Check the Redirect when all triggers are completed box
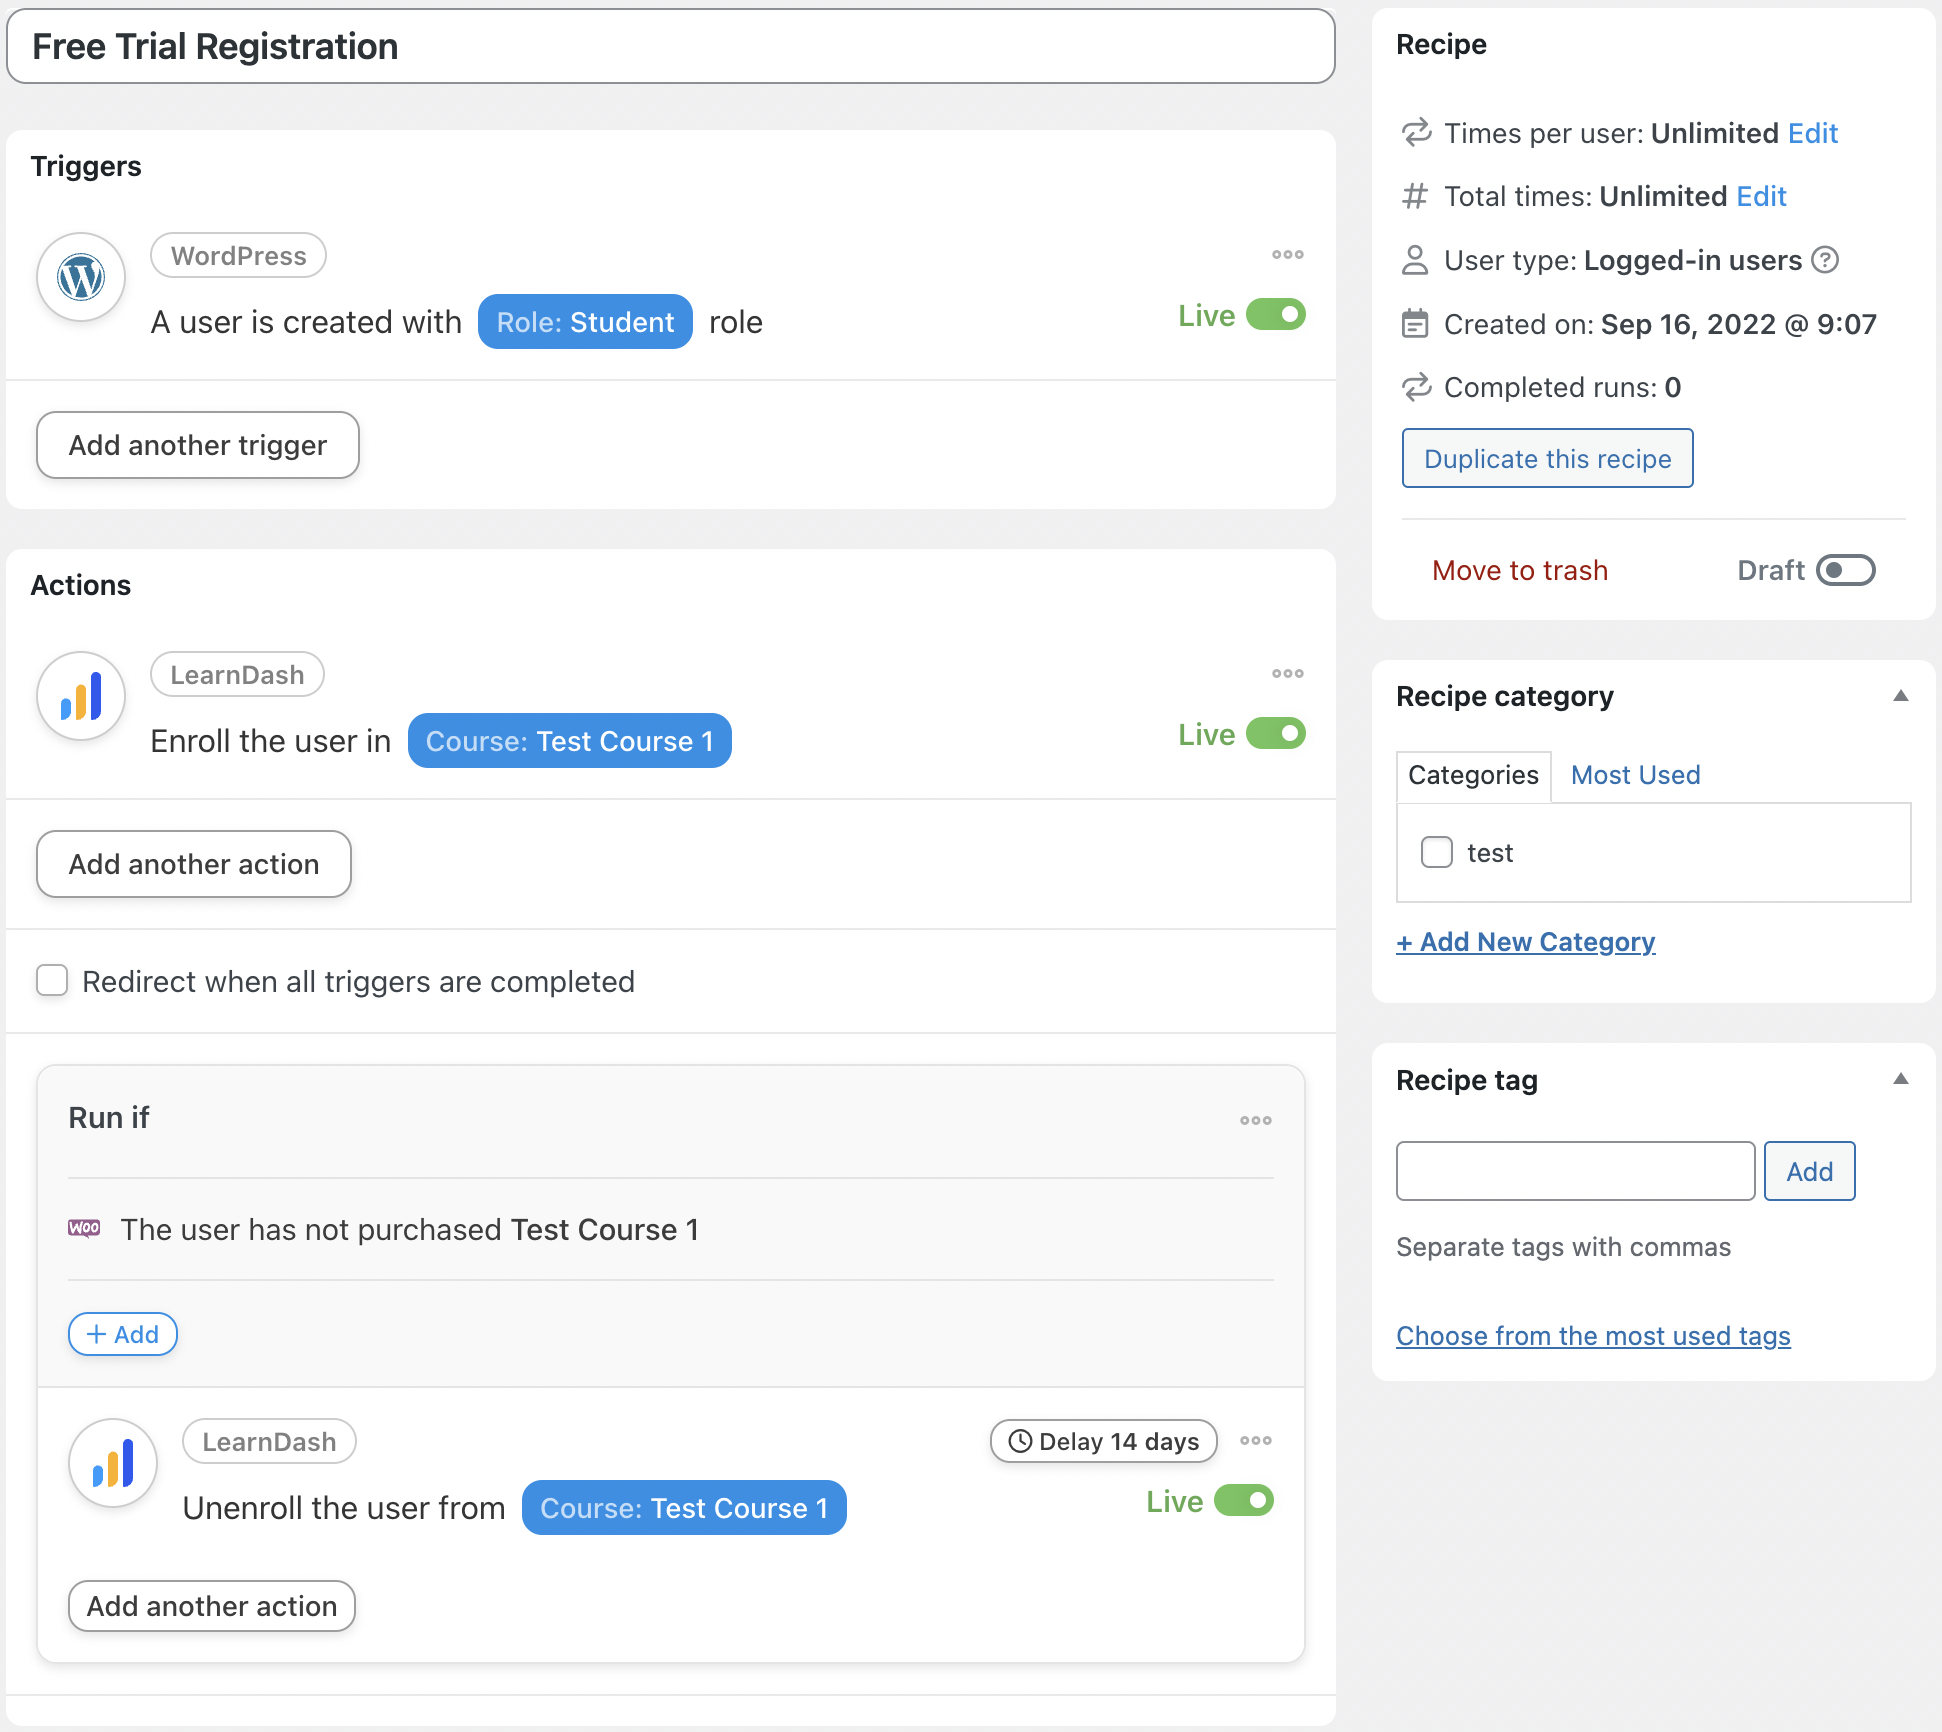Image resolution: width=1942 pixels, height=1732 pixels. point(51,981)
